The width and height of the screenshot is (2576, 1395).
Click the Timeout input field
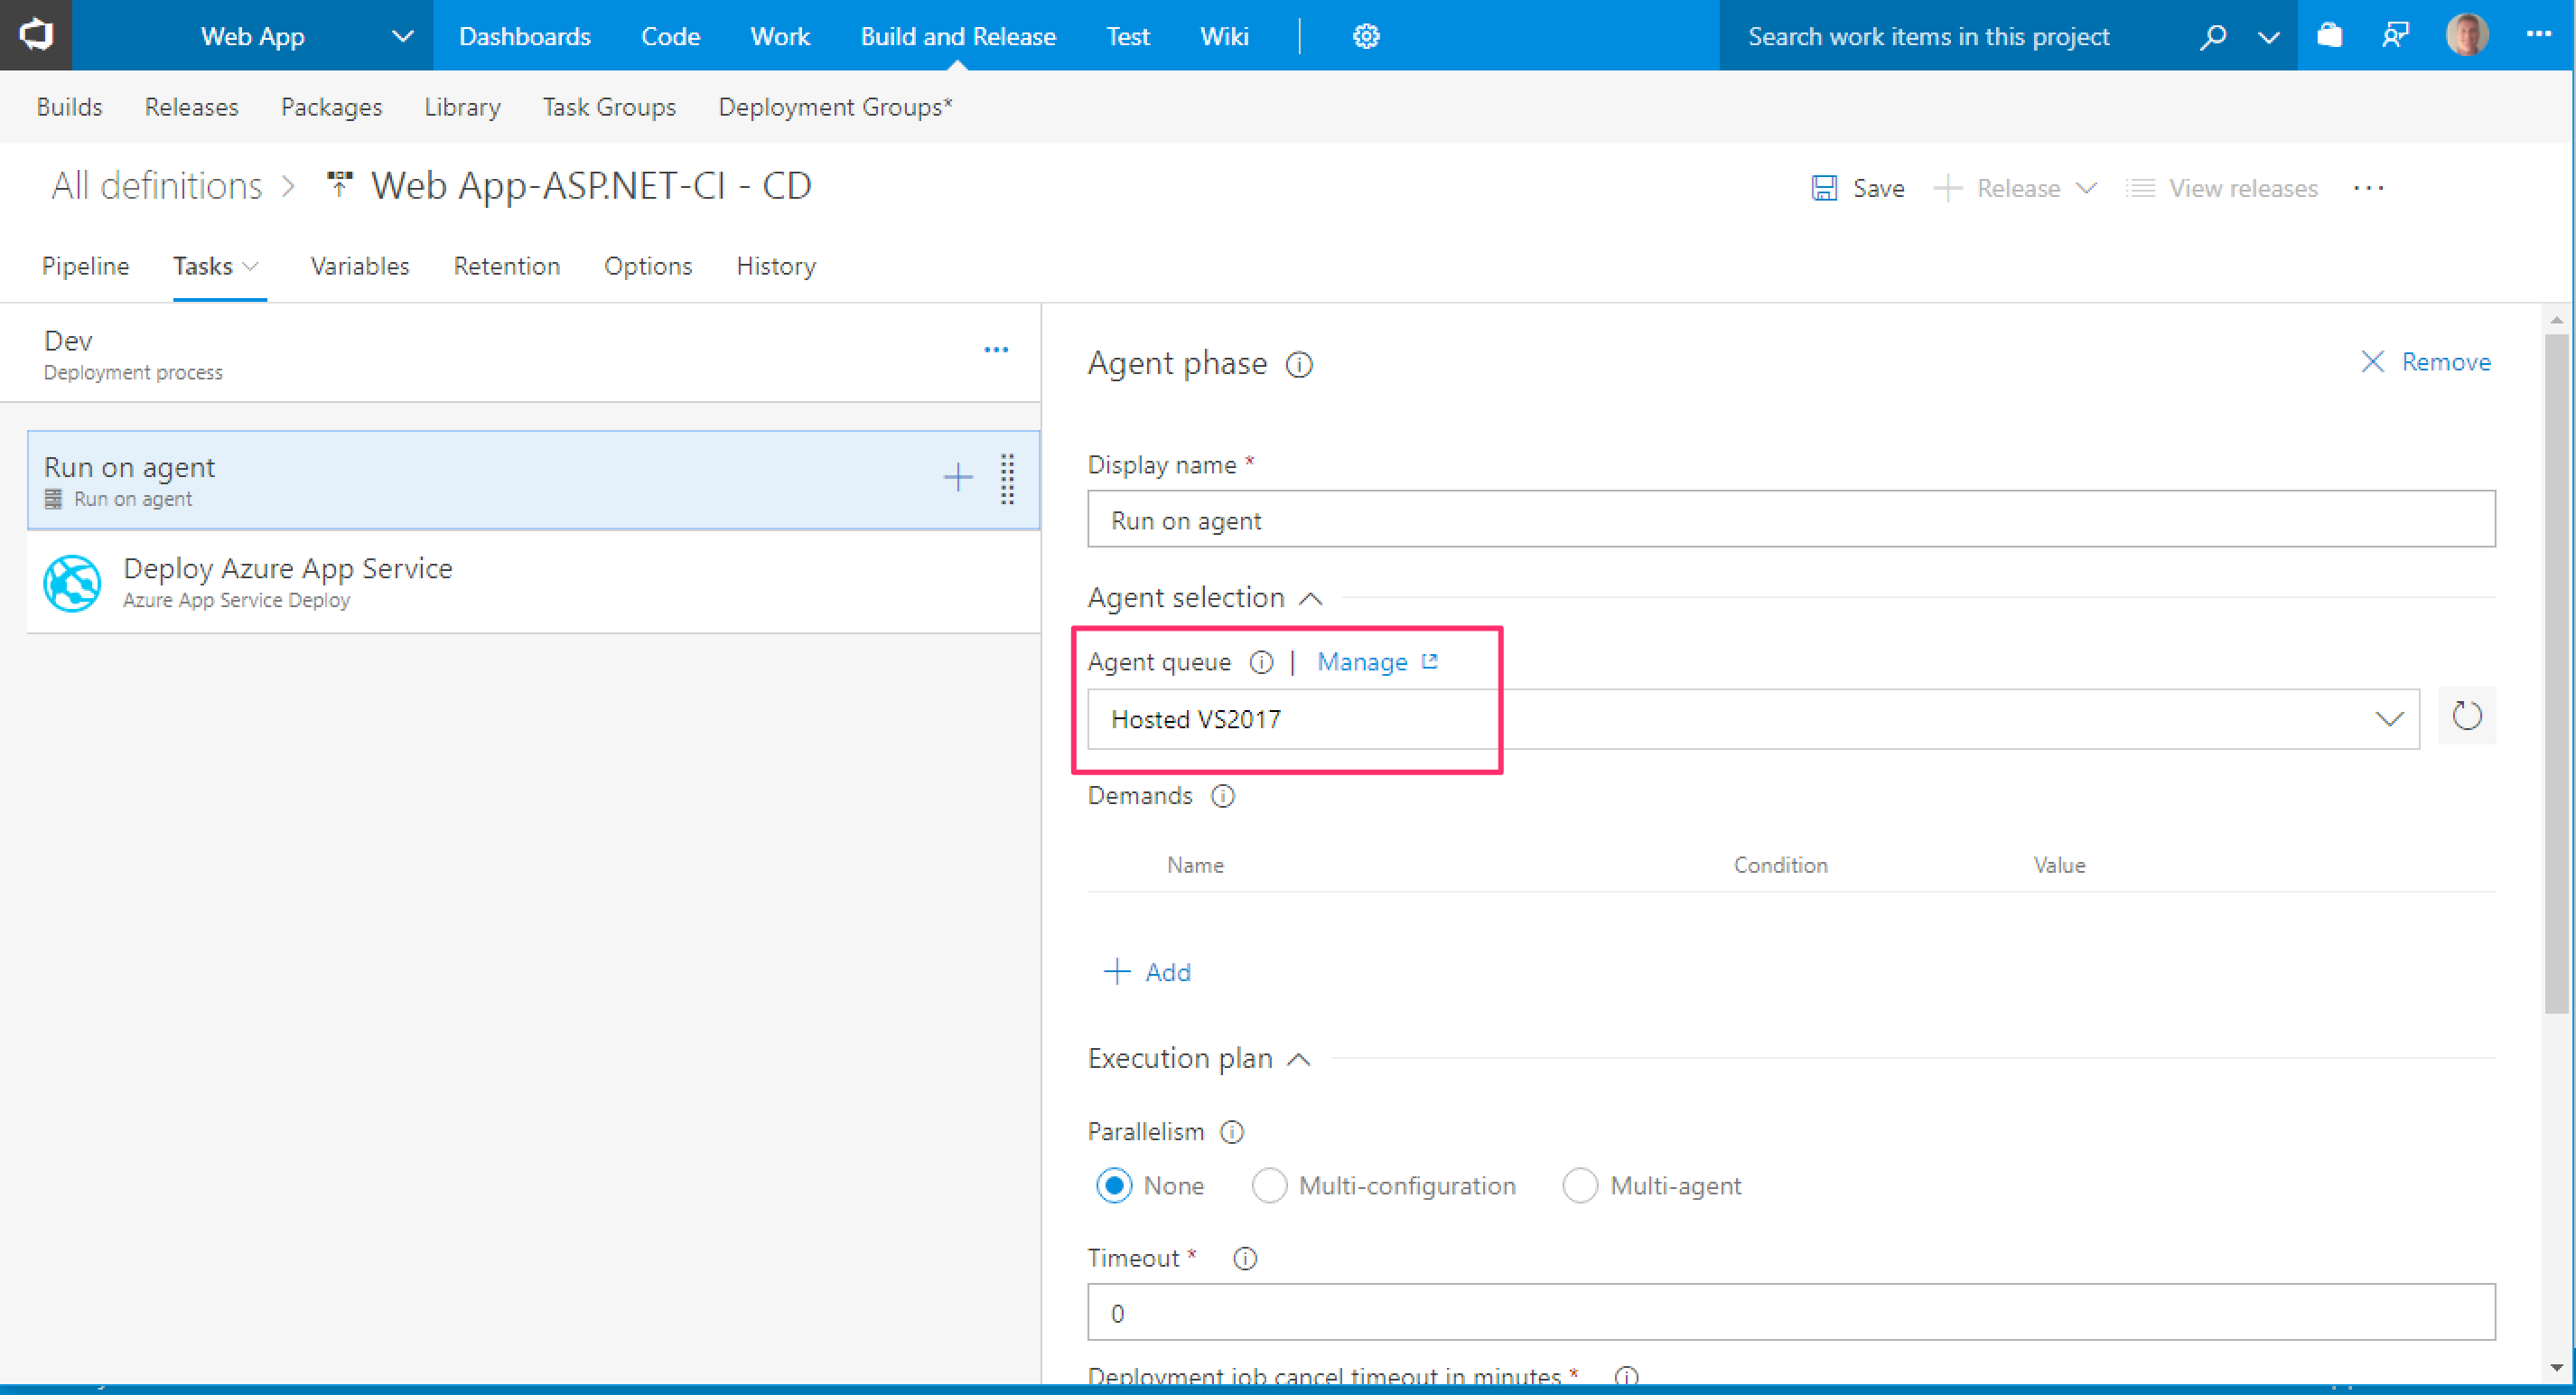pyautogui.click(x=1790, y=1312)
